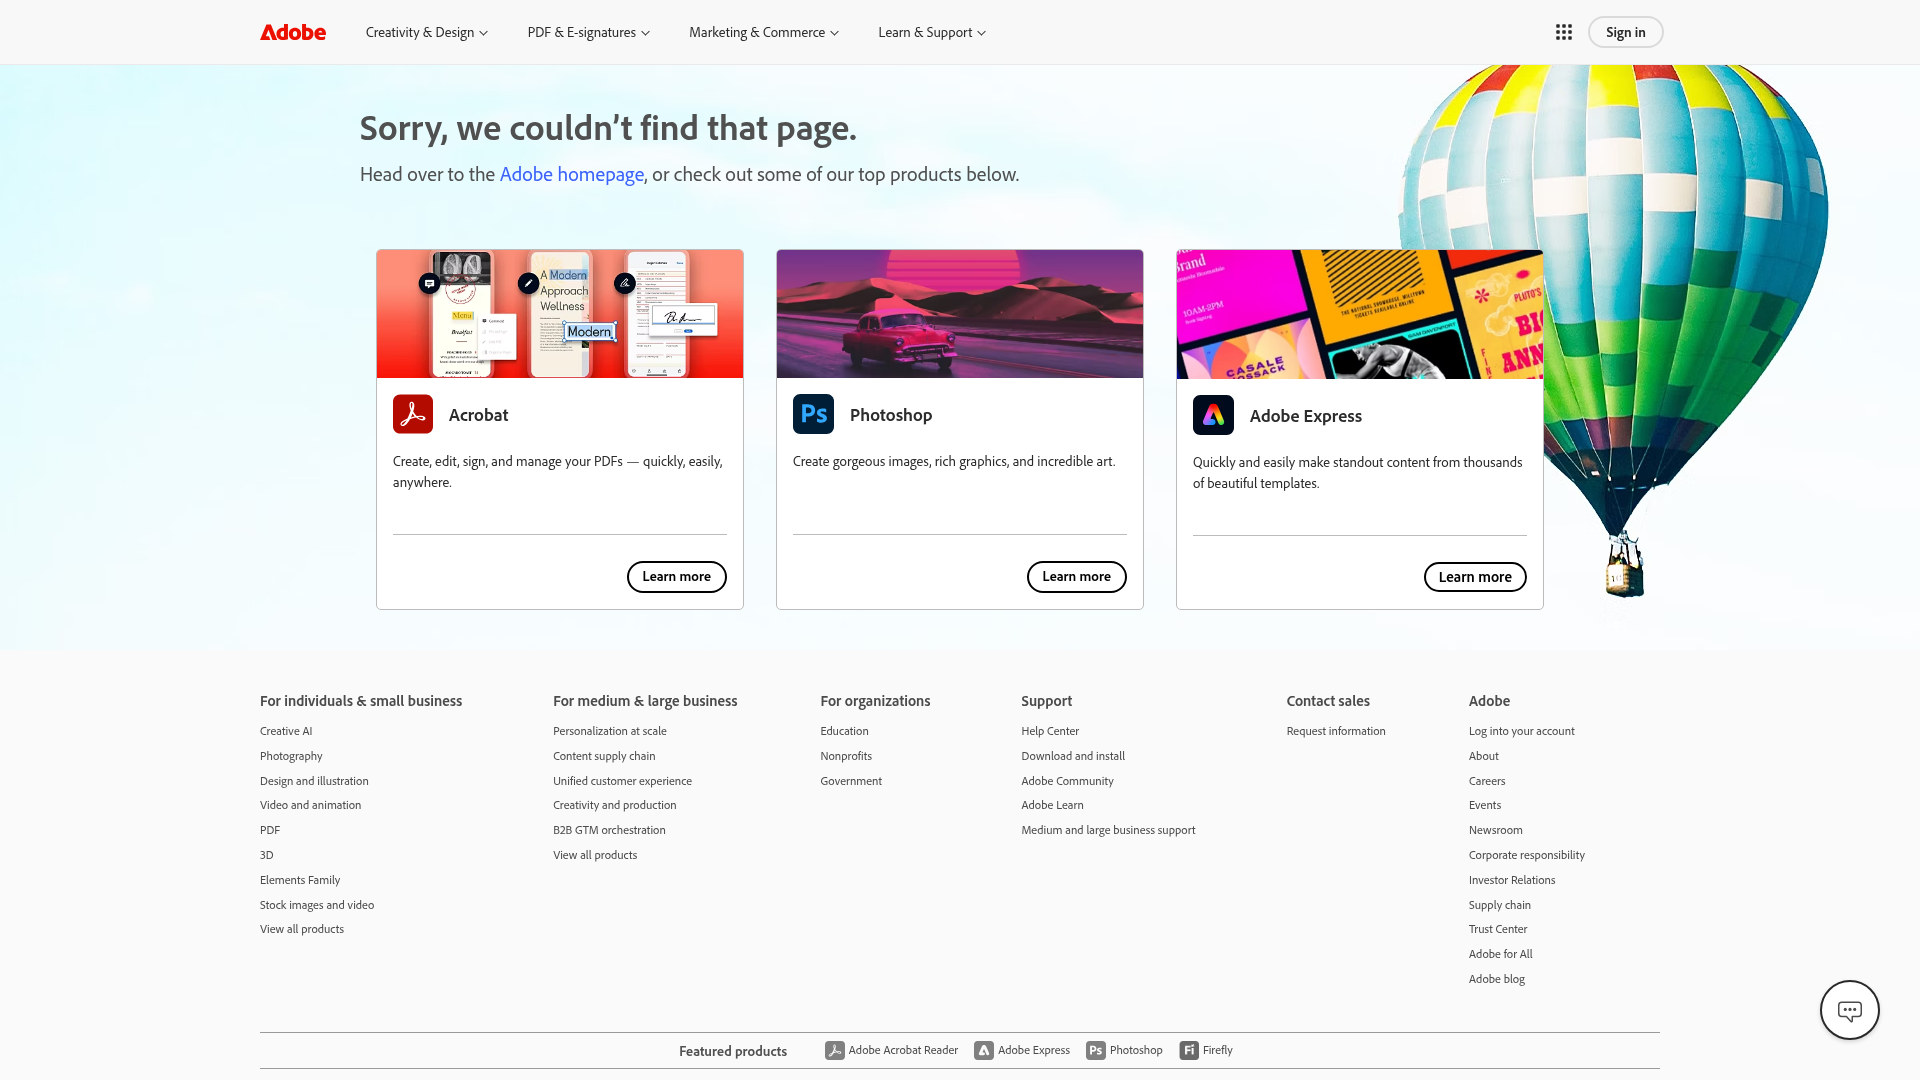This screenshot has height=1080, width=1920.
Task: Open the chat bubble support icon
Action: 1849,1009
